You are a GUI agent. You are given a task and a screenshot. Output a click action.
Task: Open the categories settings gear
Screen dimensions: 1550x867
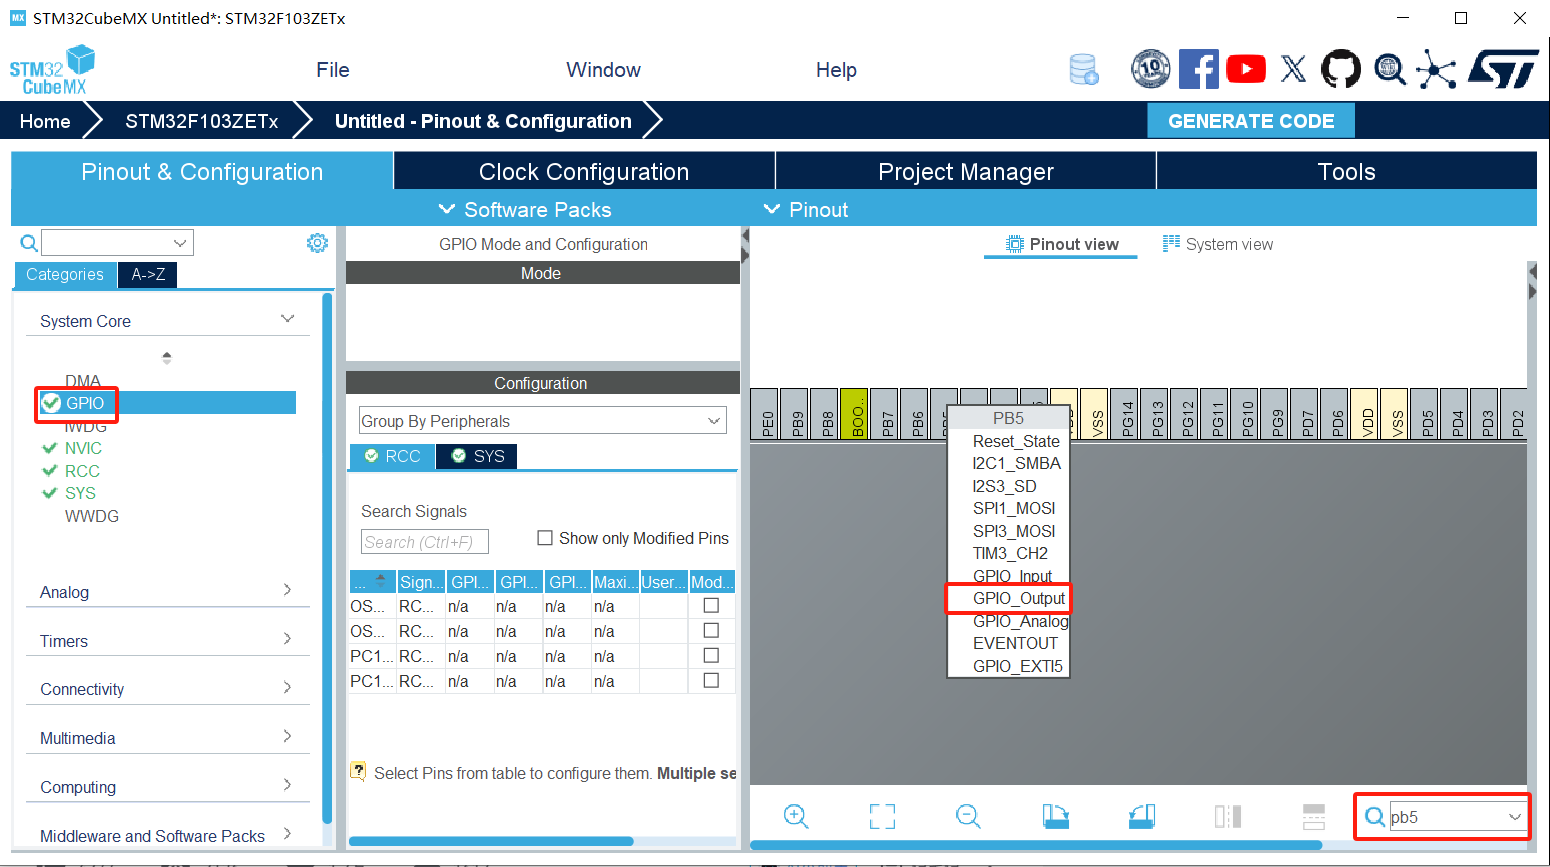(x=317, y=243)
